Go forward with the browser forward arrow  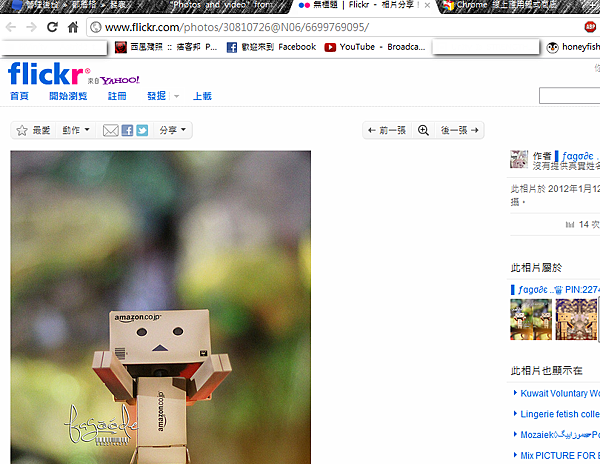point(31,27)
